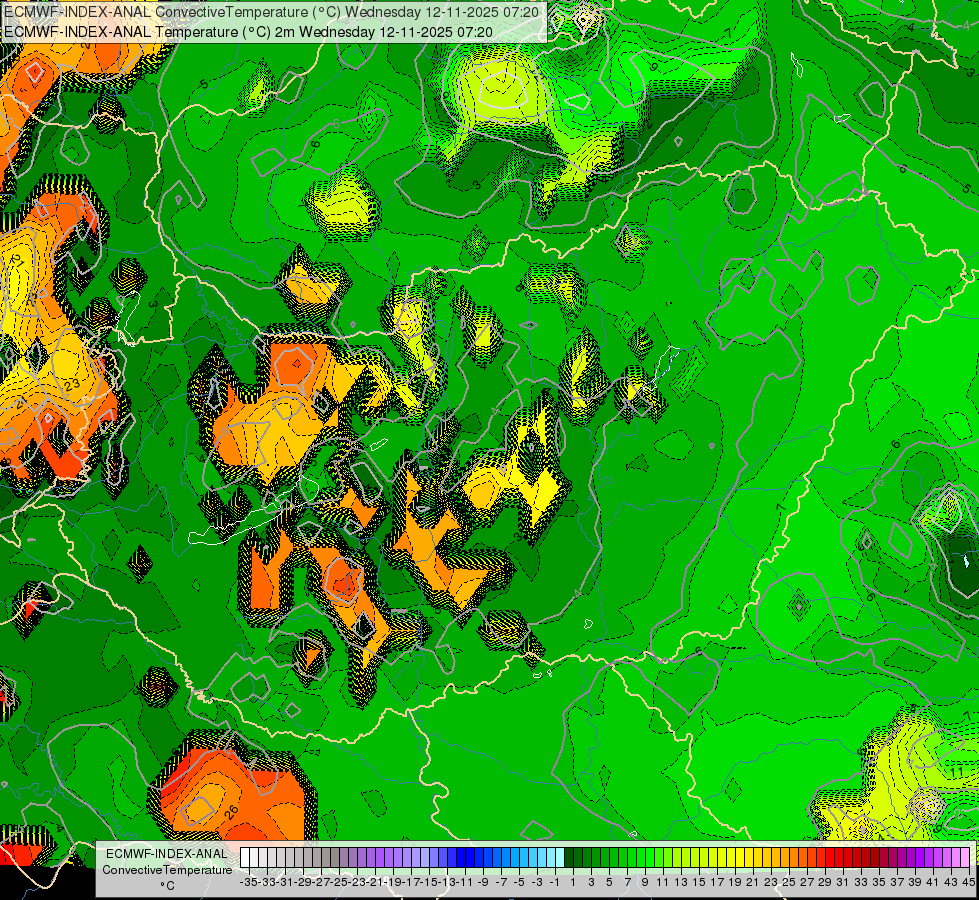Screen dimensions: 979x900
Task: Select the dark green swatch above legend value 1
Action: [569, 857]
